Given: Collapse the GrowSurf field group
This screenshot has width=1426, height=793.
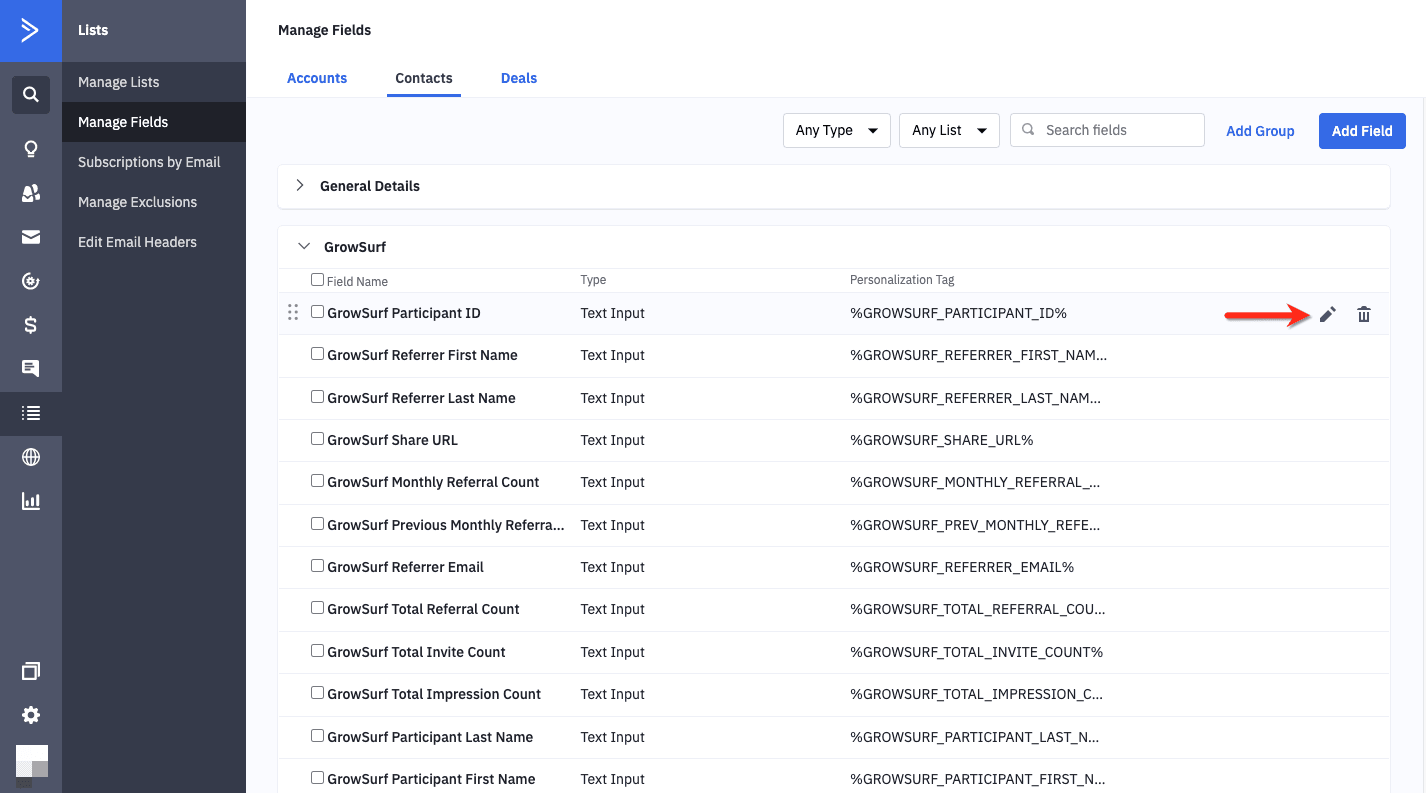Looking at the screenshot, I should [304, 246].
